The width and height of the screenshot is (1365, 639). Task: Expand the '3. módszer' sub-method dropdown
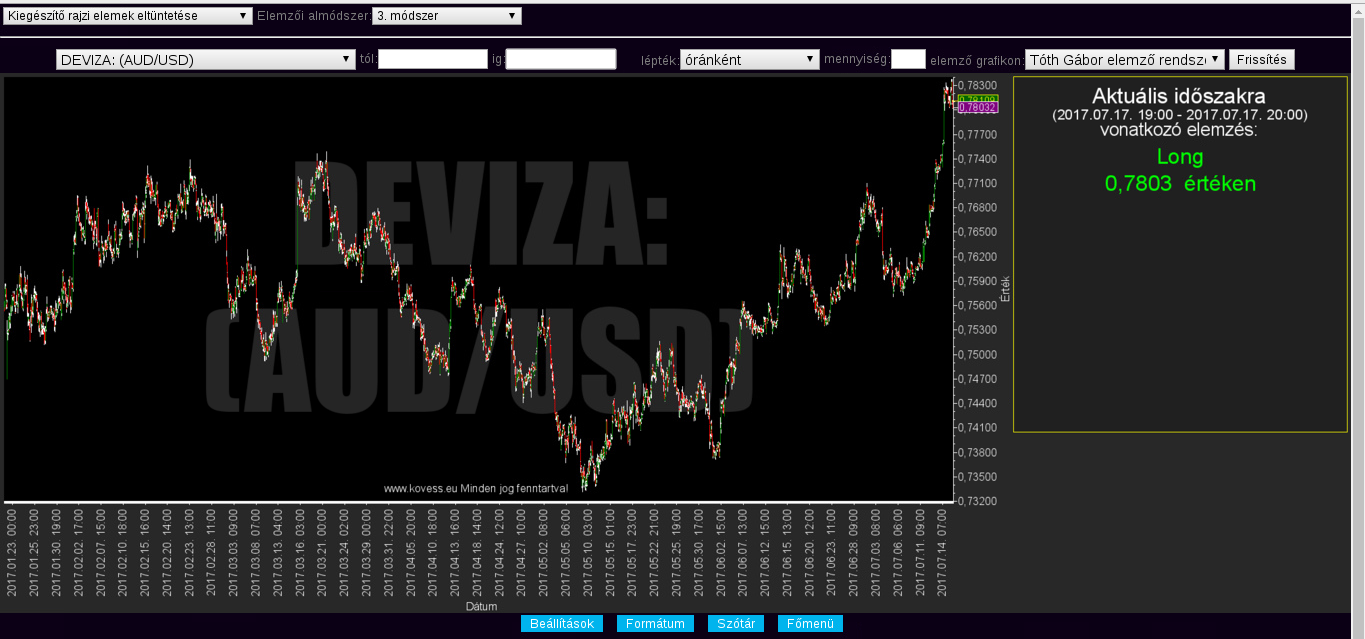(x=447, y=16)
